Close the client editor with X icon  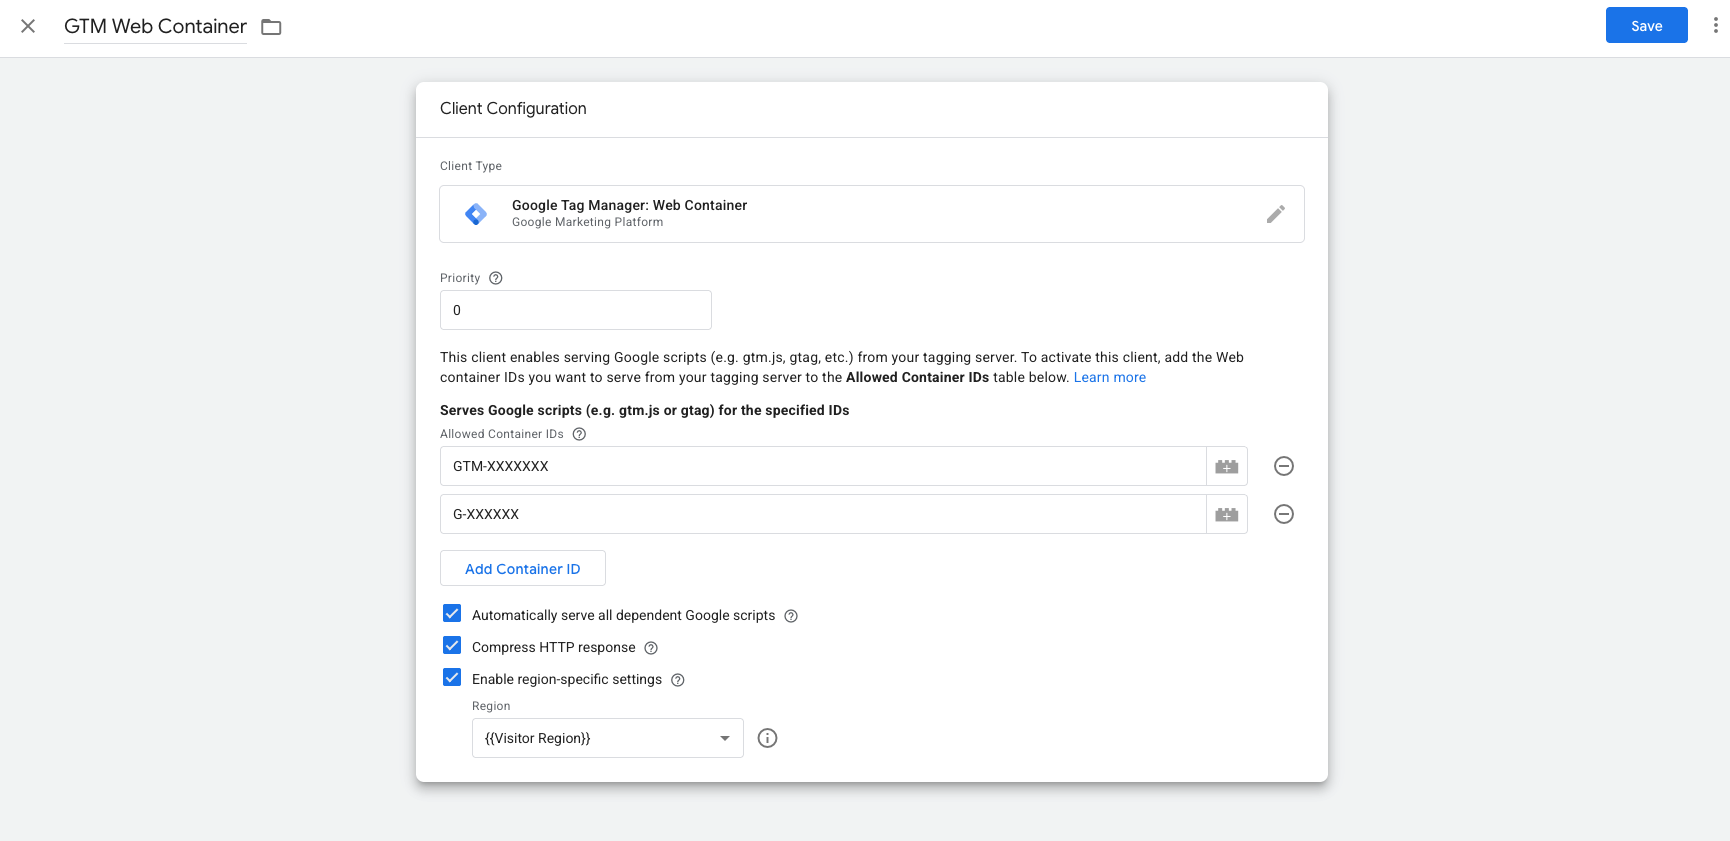(x=28, y=26)
